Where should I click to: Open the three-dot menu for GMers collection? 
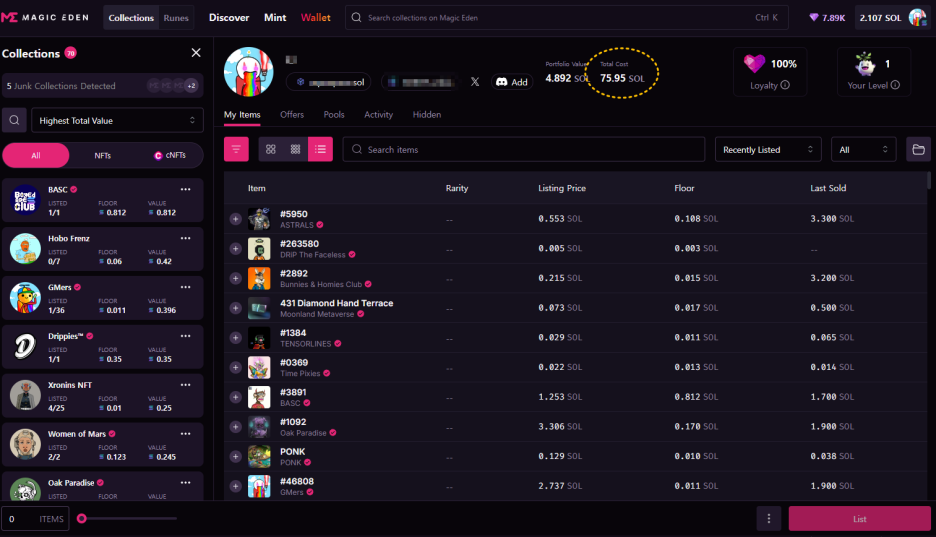(x=186, y=287)
